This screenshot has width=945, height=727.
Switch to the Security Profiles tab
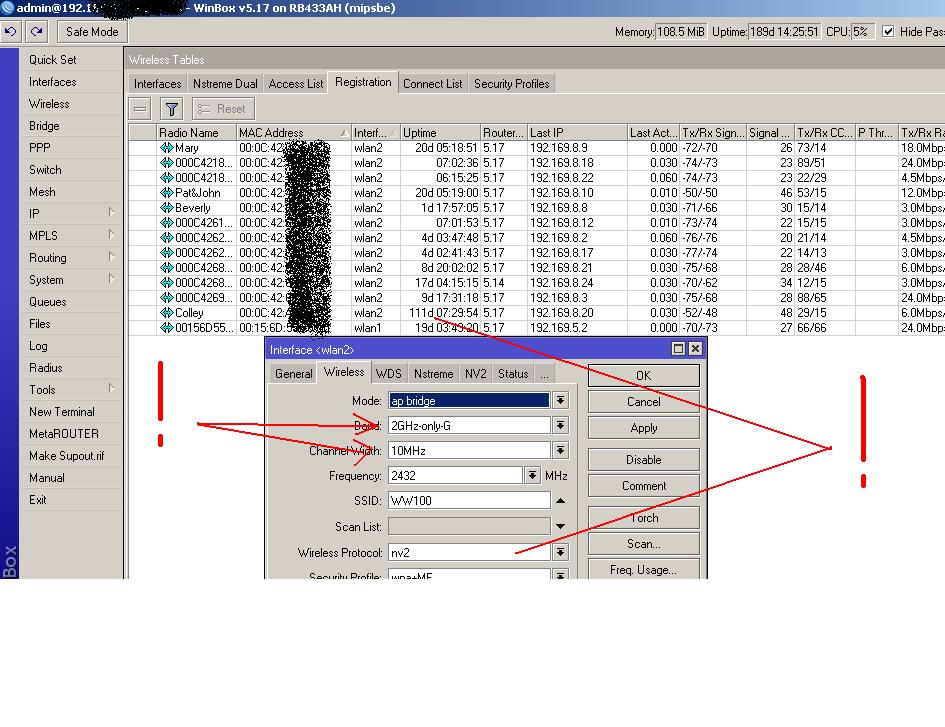(511, 84)
